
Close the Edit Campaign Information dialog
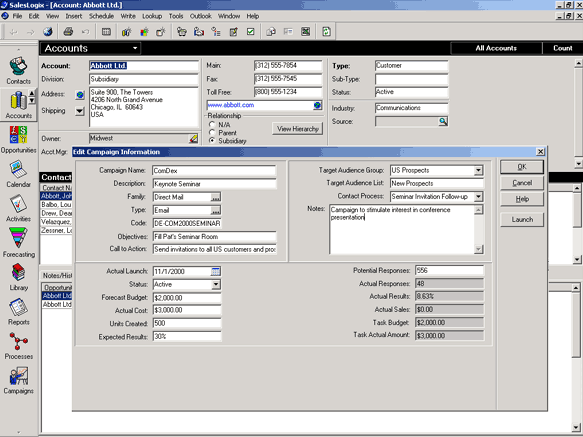point(541,152)
